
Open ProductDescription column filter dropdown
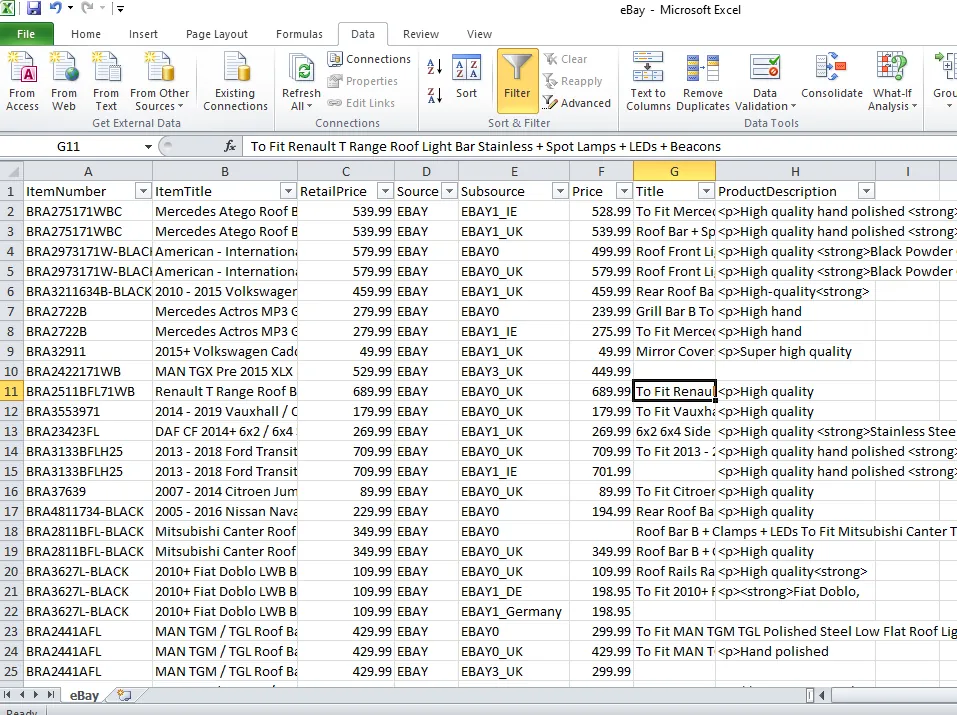point(866,191)
